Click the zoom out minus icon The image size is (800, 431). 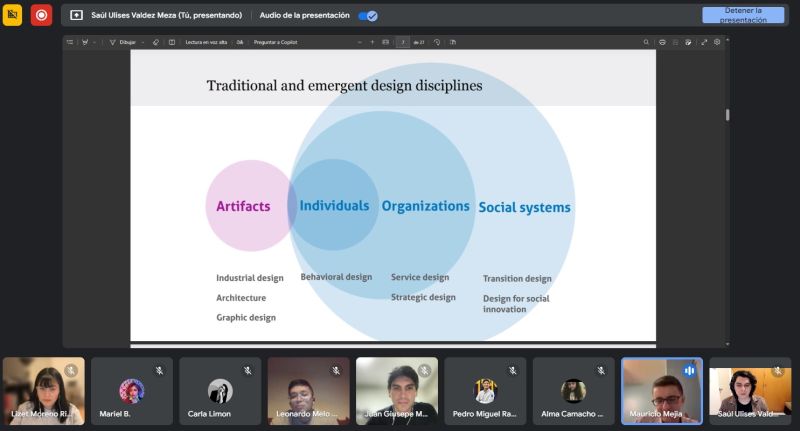(359, 42)
